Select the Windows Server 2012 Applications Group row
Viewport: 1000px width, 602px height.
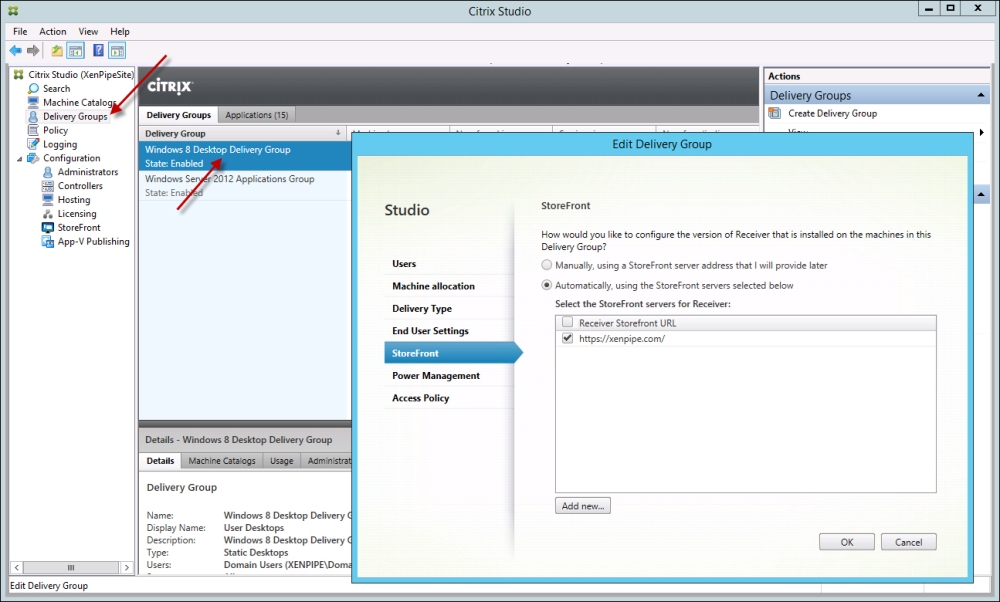(245, 186)
